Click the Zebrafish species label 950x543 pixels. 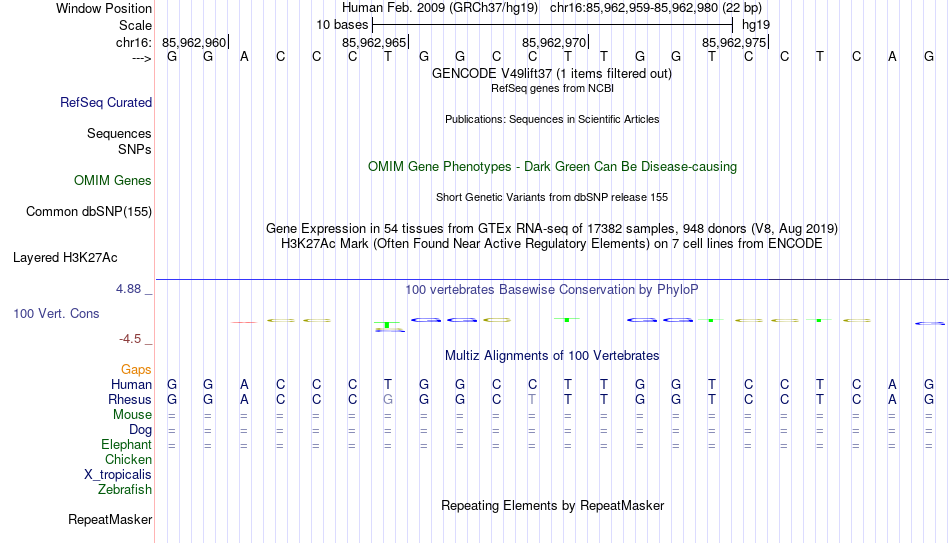[125, 489]
